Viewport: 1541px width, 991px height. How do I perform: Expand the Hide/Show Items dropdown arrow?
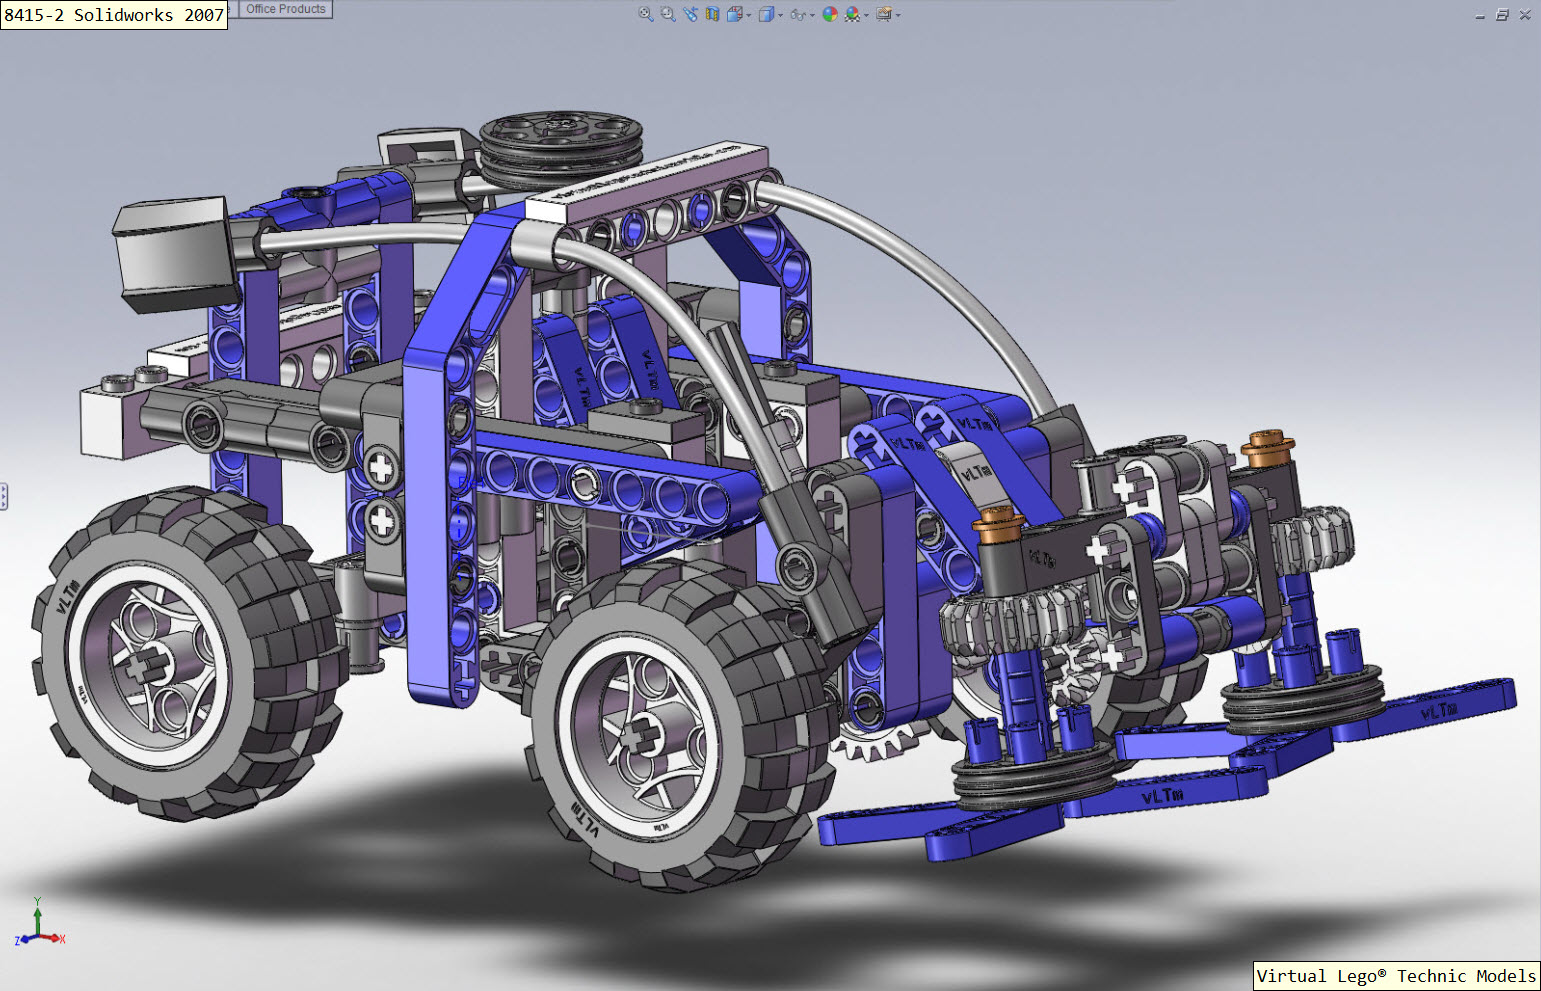tap(812, 15)
